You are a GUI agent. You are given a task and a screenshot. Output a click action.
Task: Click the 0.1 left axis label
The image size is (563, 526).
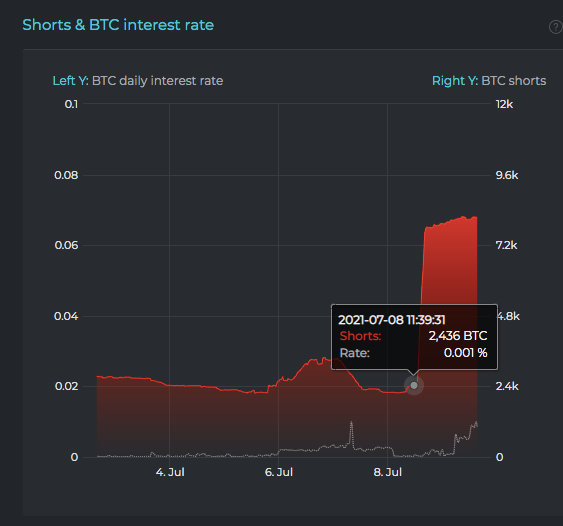click(x=71, y=104)
